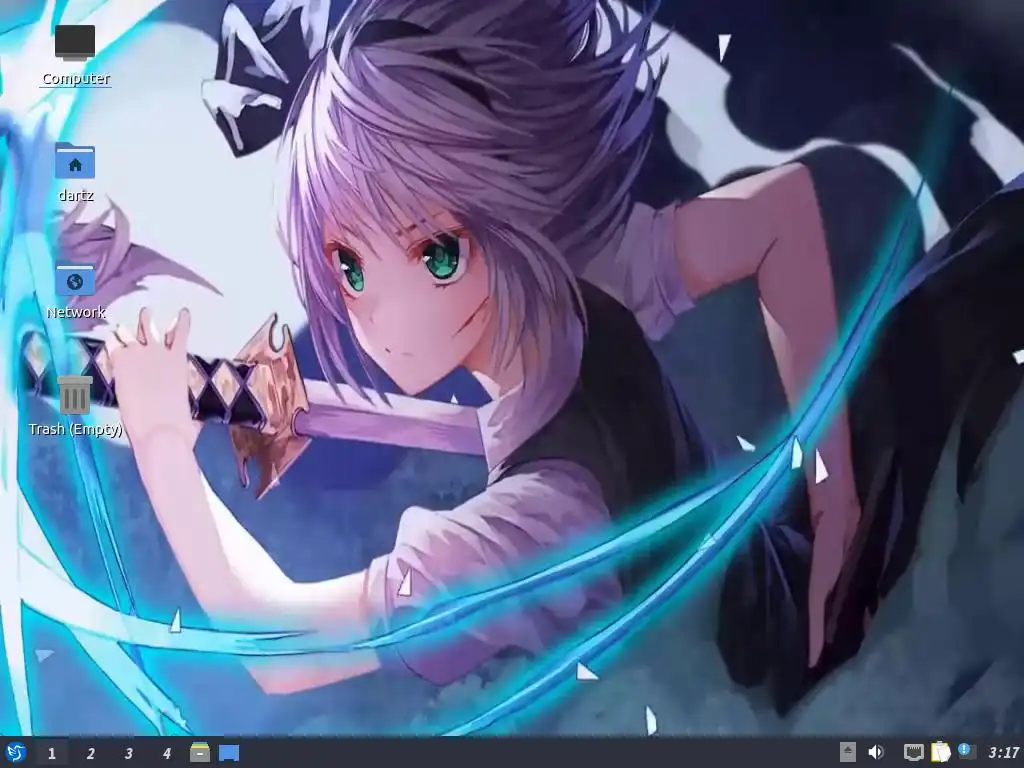The height and width of the screenshot is (768, 1024).
Task: Open the removable media eject icon
Action: pyautogui.click(x=847, y=752)
